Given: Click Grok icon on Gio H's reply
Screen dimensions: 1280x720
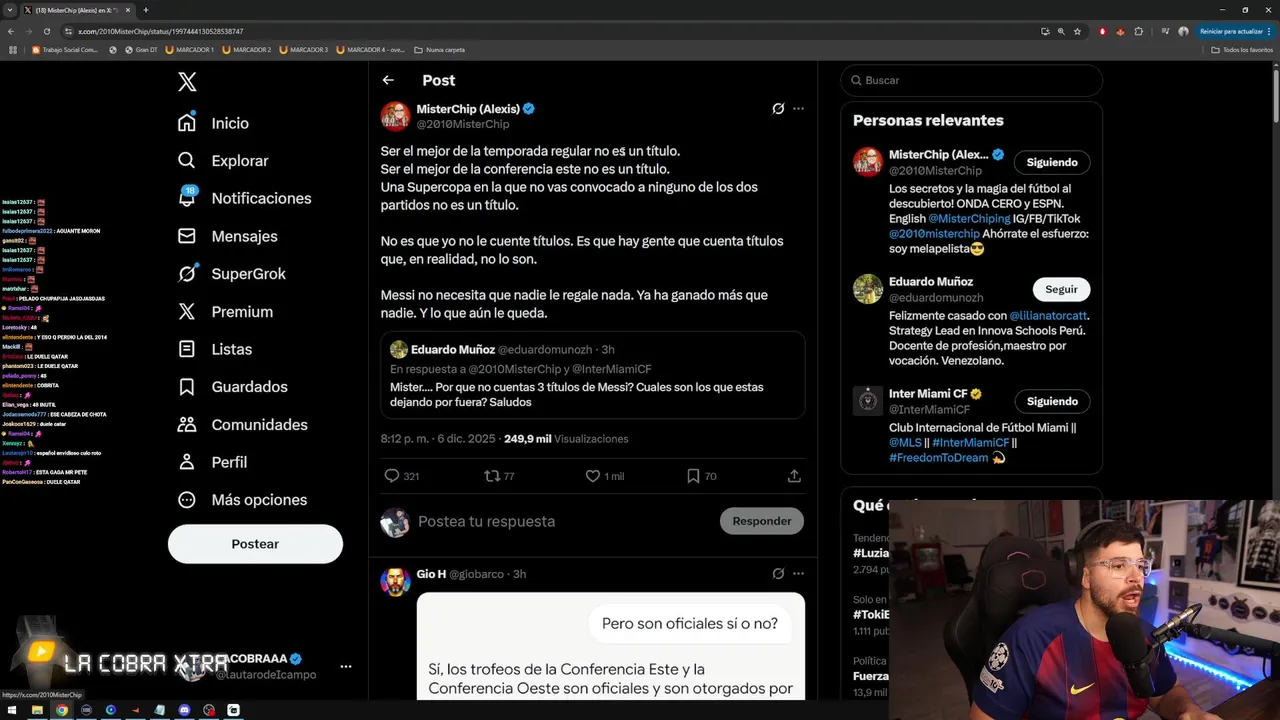Looking at the screenshot, I should click(778, 574).
